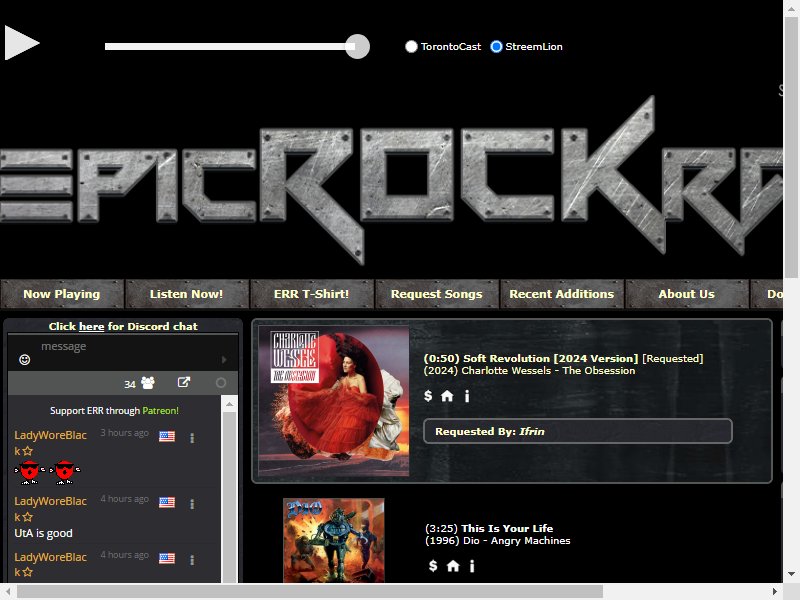This screenshot has height=600, width=800.
Task: Select the TorontoCast stream radio button
Action: point(411,46)
